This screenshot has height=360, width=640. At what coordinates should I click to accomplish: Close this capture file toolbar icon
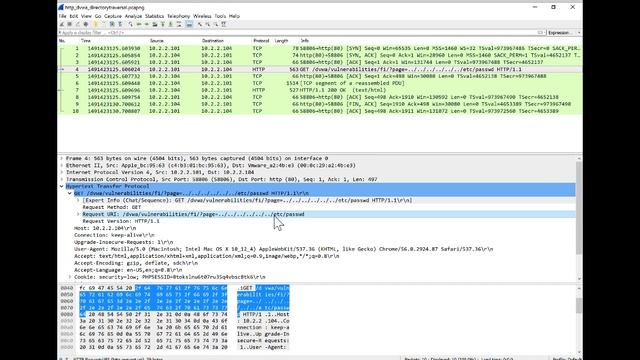(x=111, y=24)
